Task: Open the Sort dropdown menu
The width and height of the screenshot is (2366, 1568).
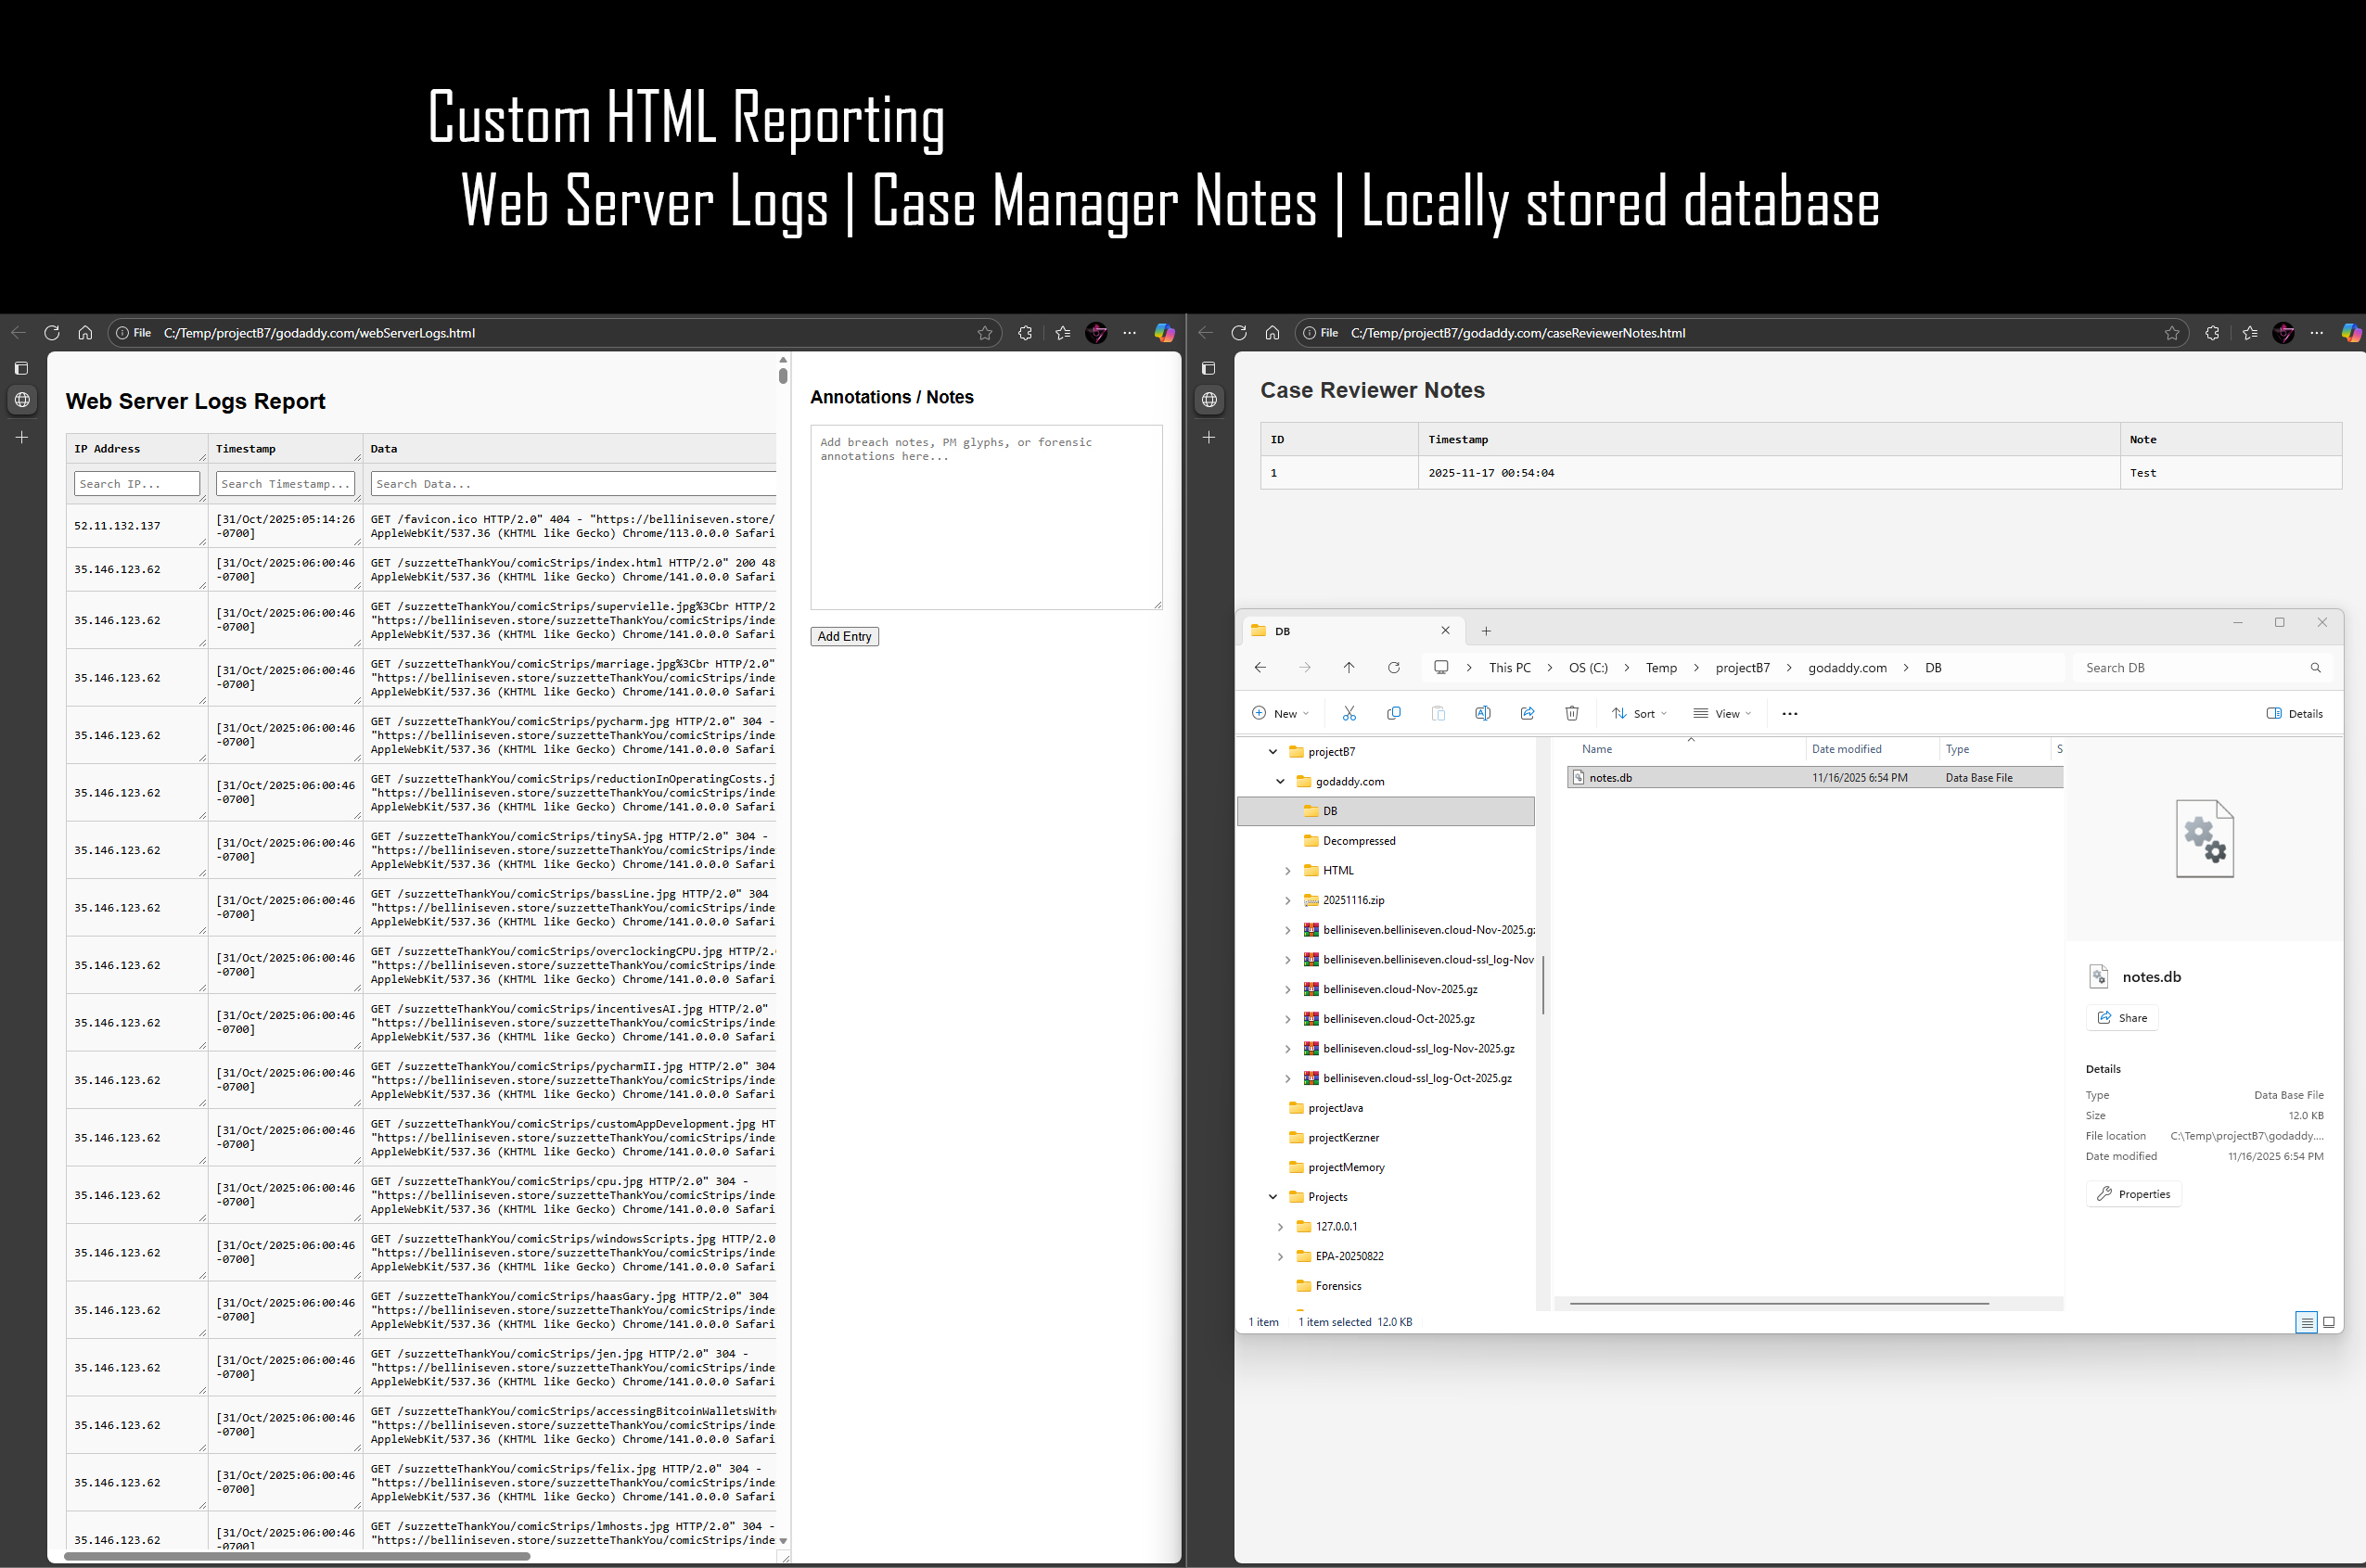Action: [1640, 713]
